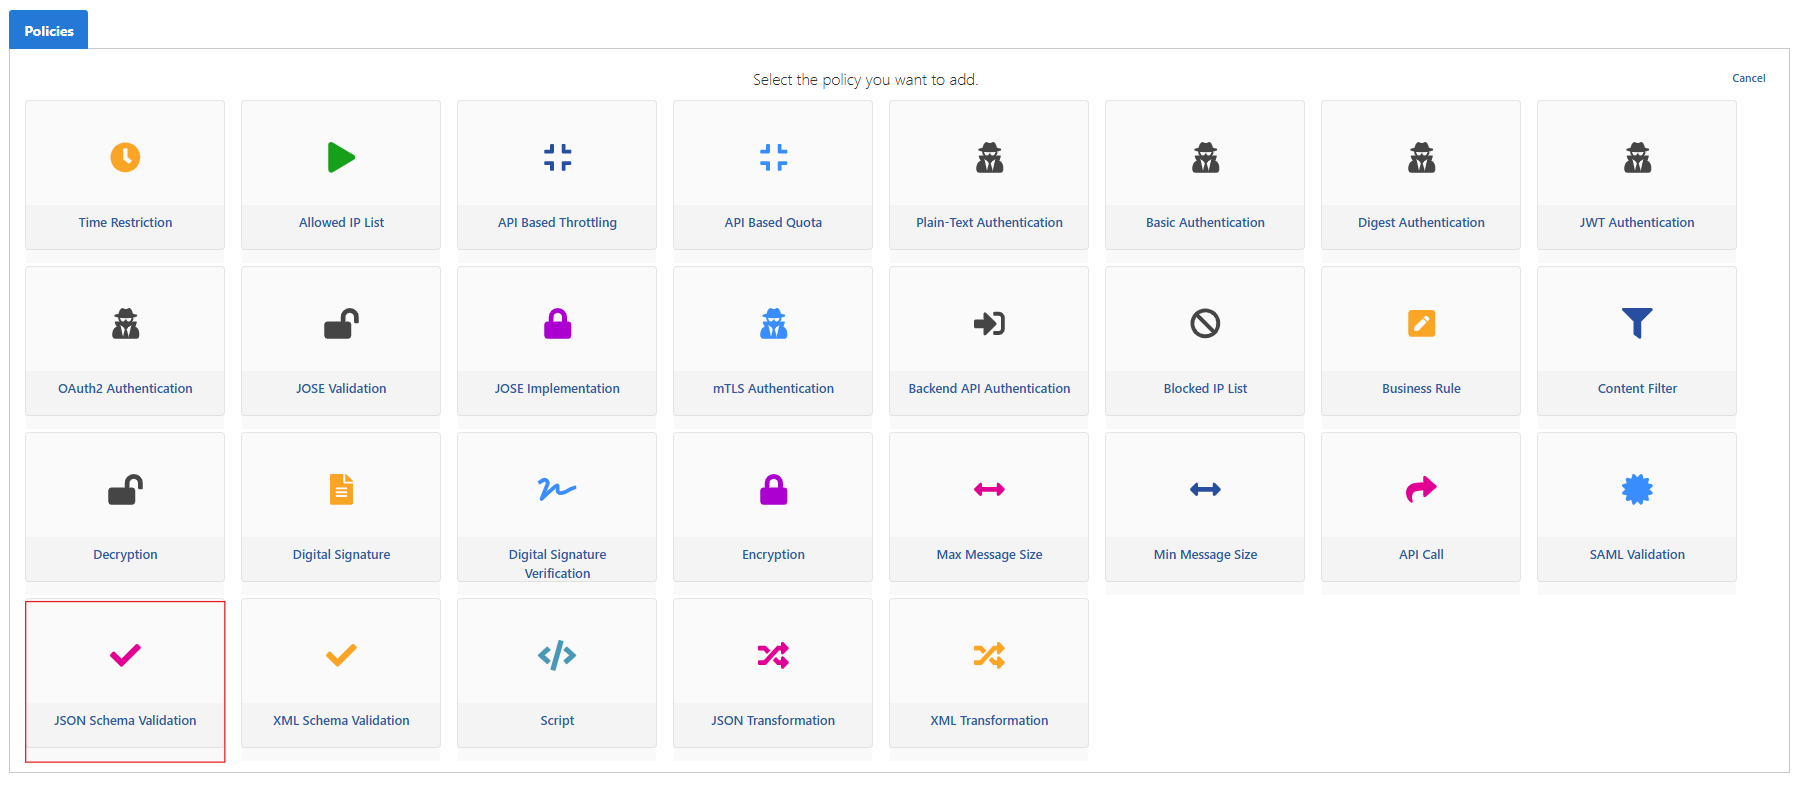Viewport: 1802px width, 787px height.
Task: Select the Time Restriction clock icon
Action: (125, 157)
